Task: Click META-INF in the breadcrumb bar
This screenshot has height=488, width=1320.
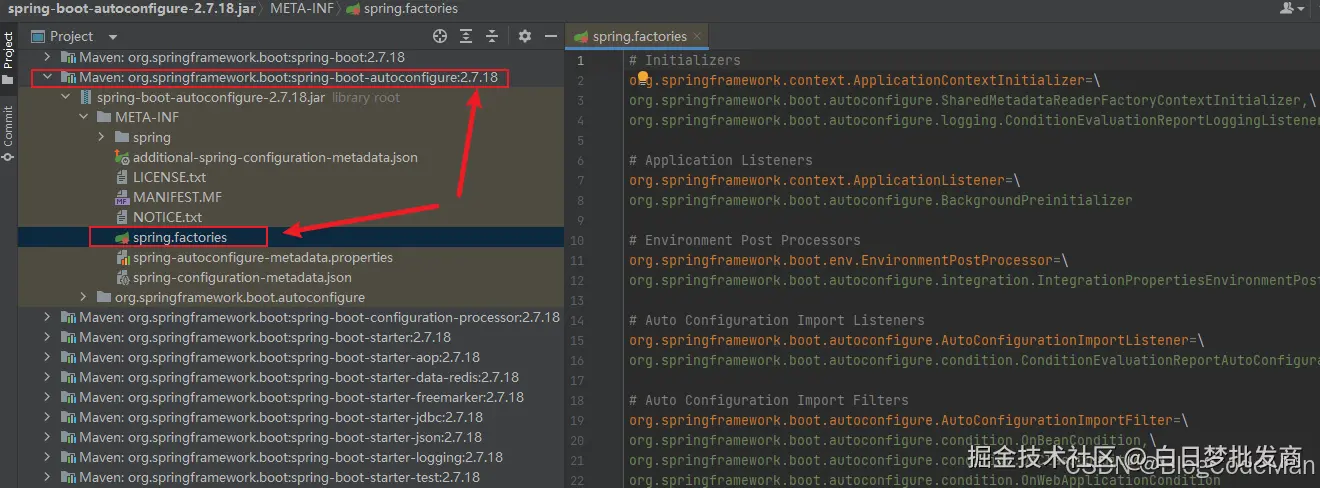Action: [x=302, y=8]
